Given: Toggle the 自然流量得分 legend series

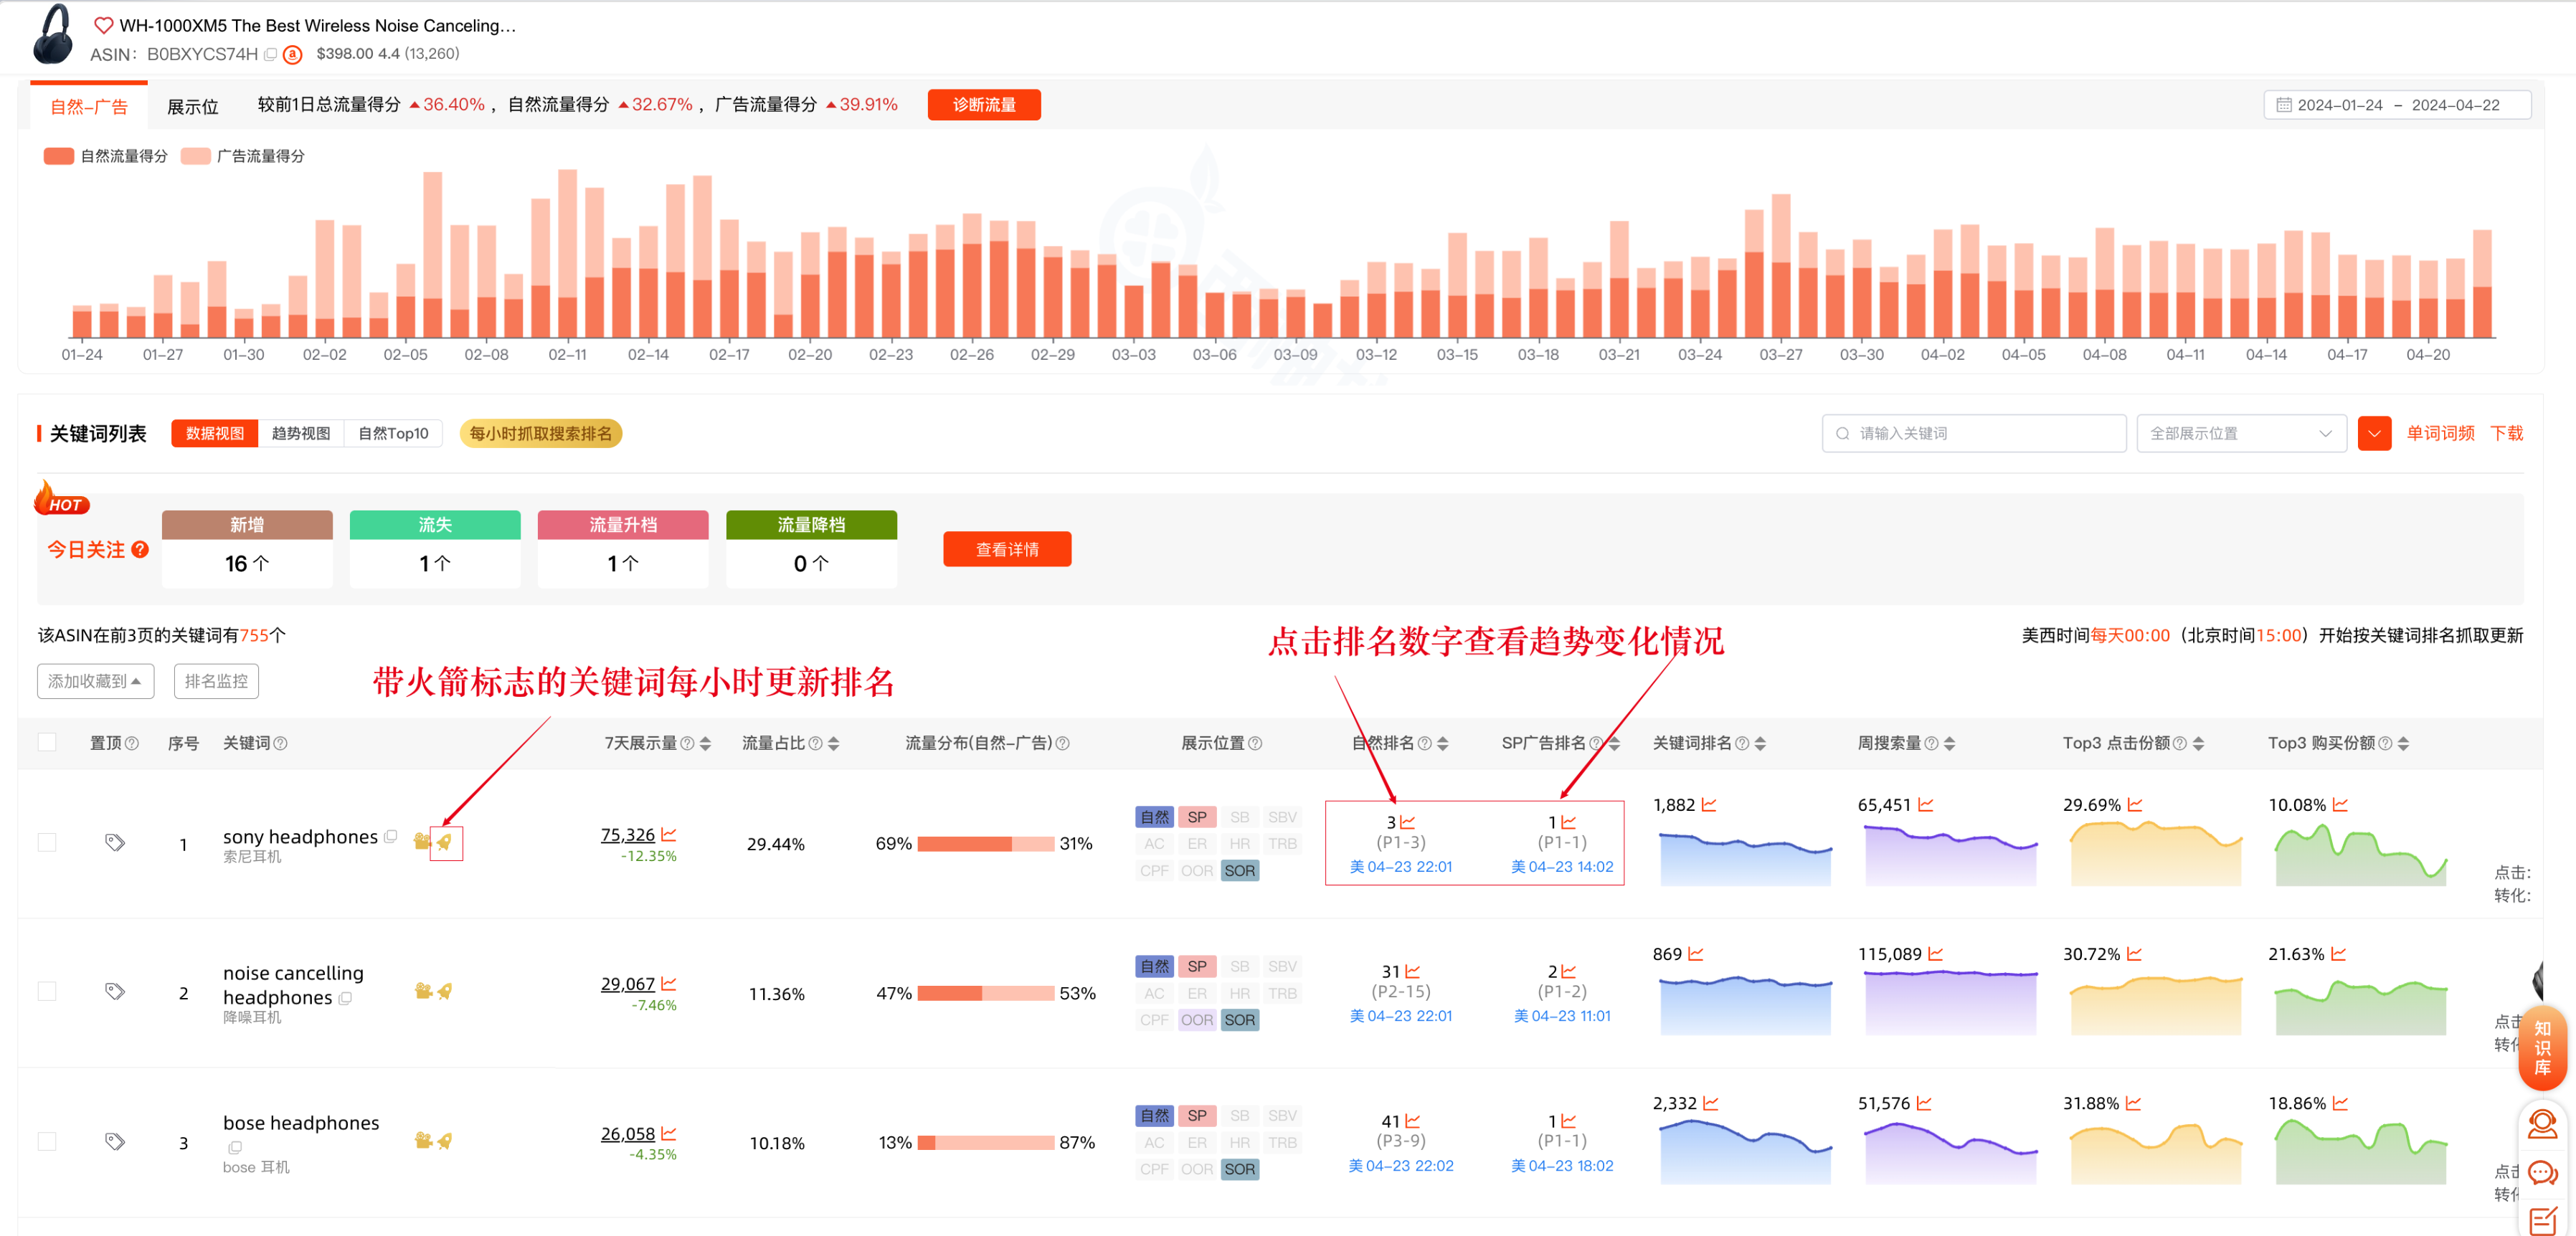Looking at the screenshot, I should pyautogui.click(x=105, y=156).
